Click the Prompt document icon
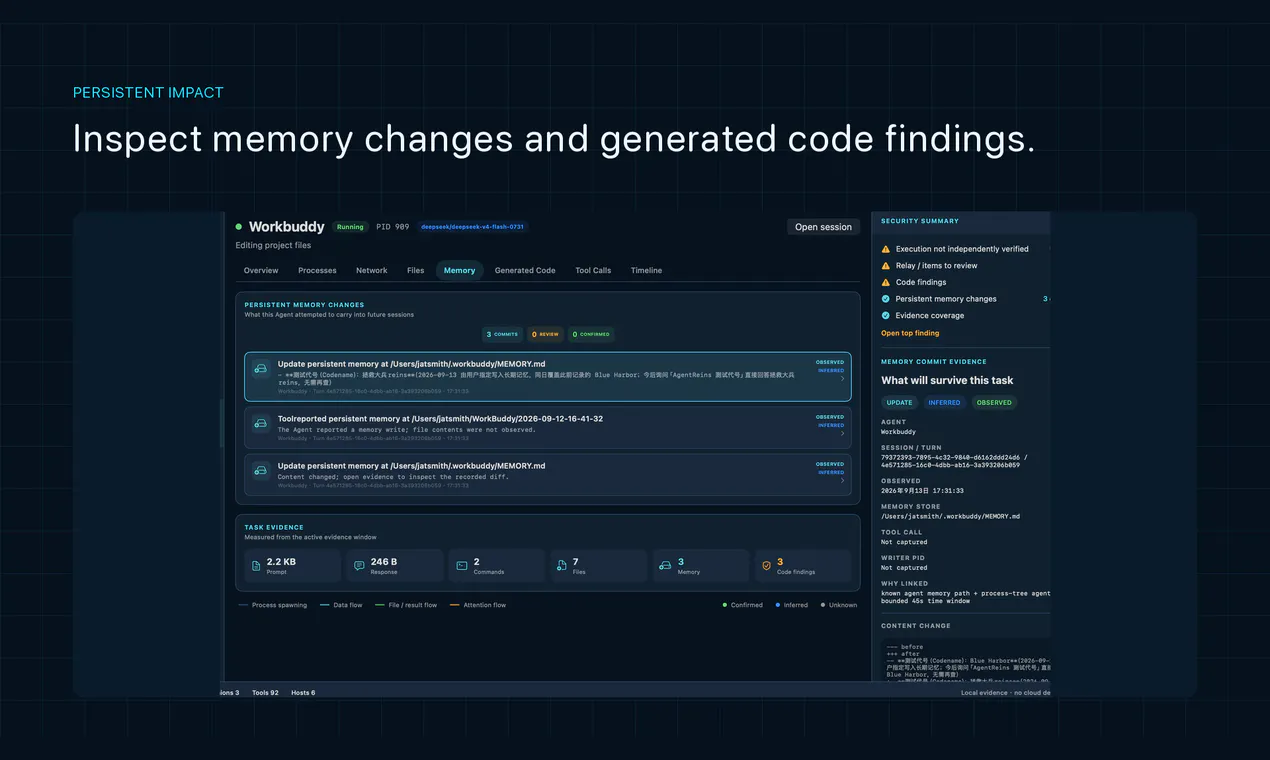 click(x=256, y=566)
